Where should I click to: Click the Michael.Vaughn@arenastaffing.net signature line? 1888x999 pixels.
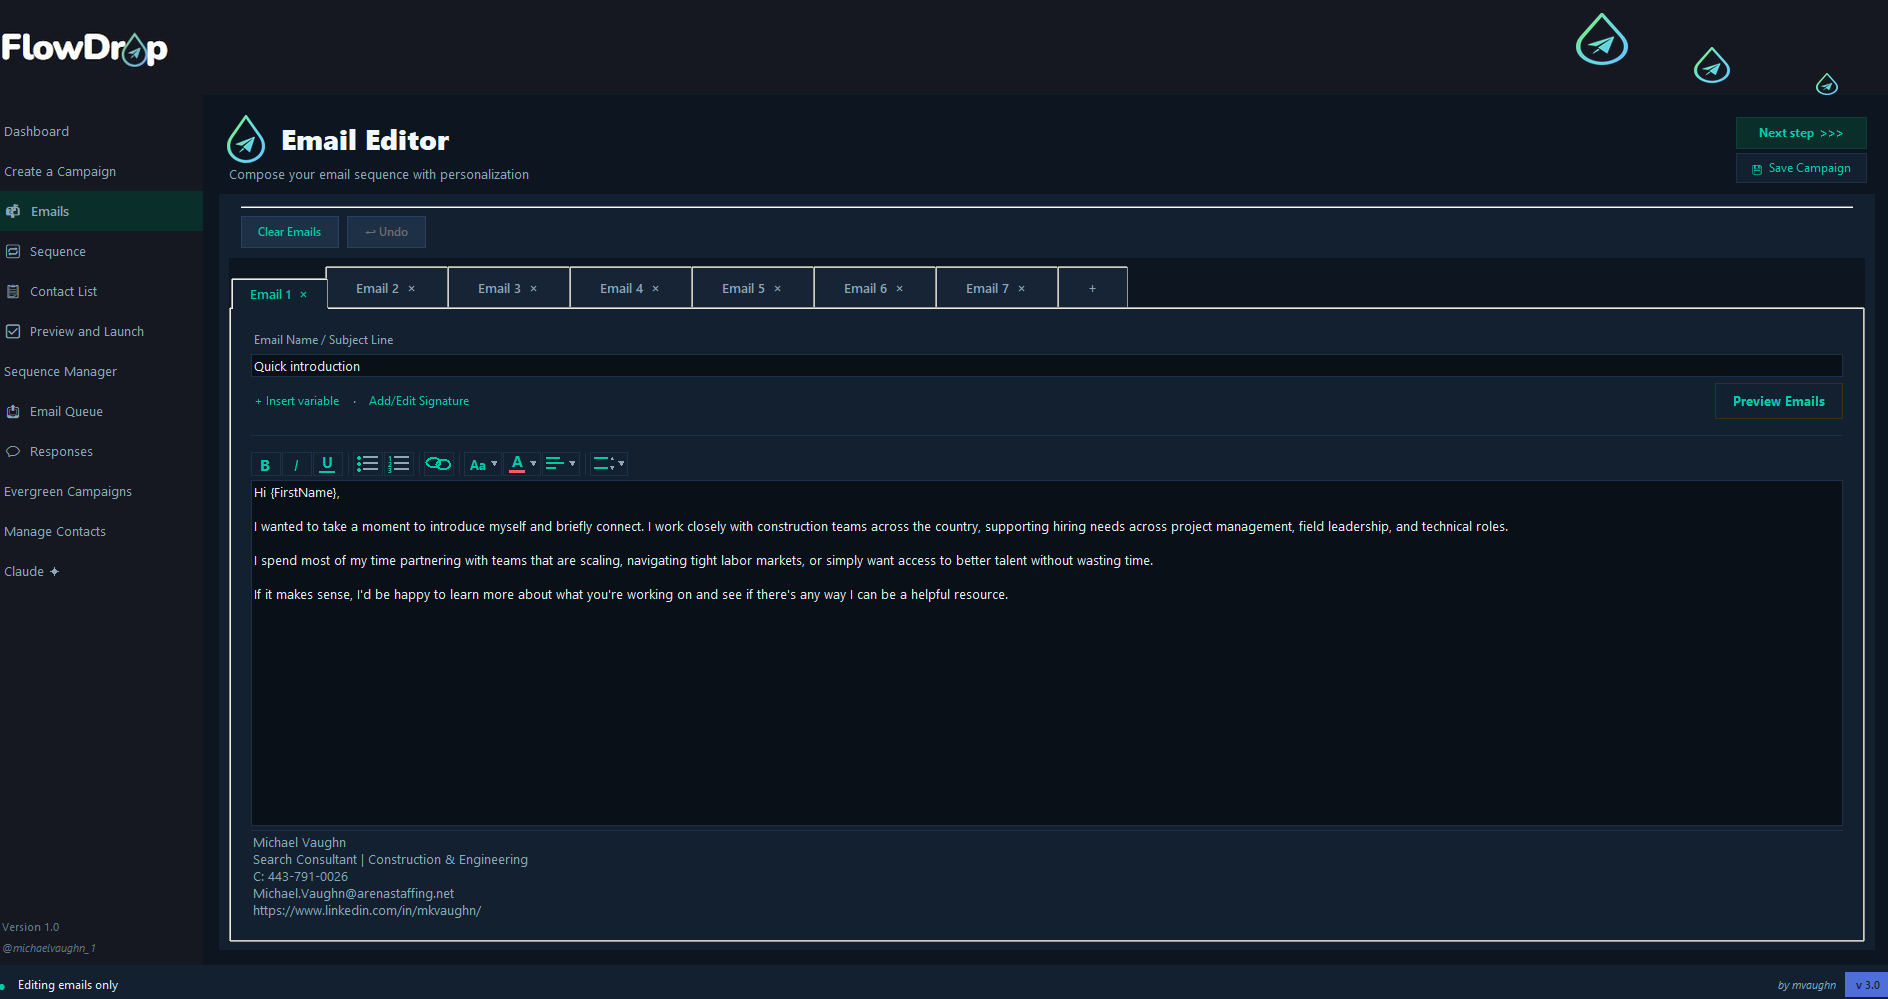353,894
